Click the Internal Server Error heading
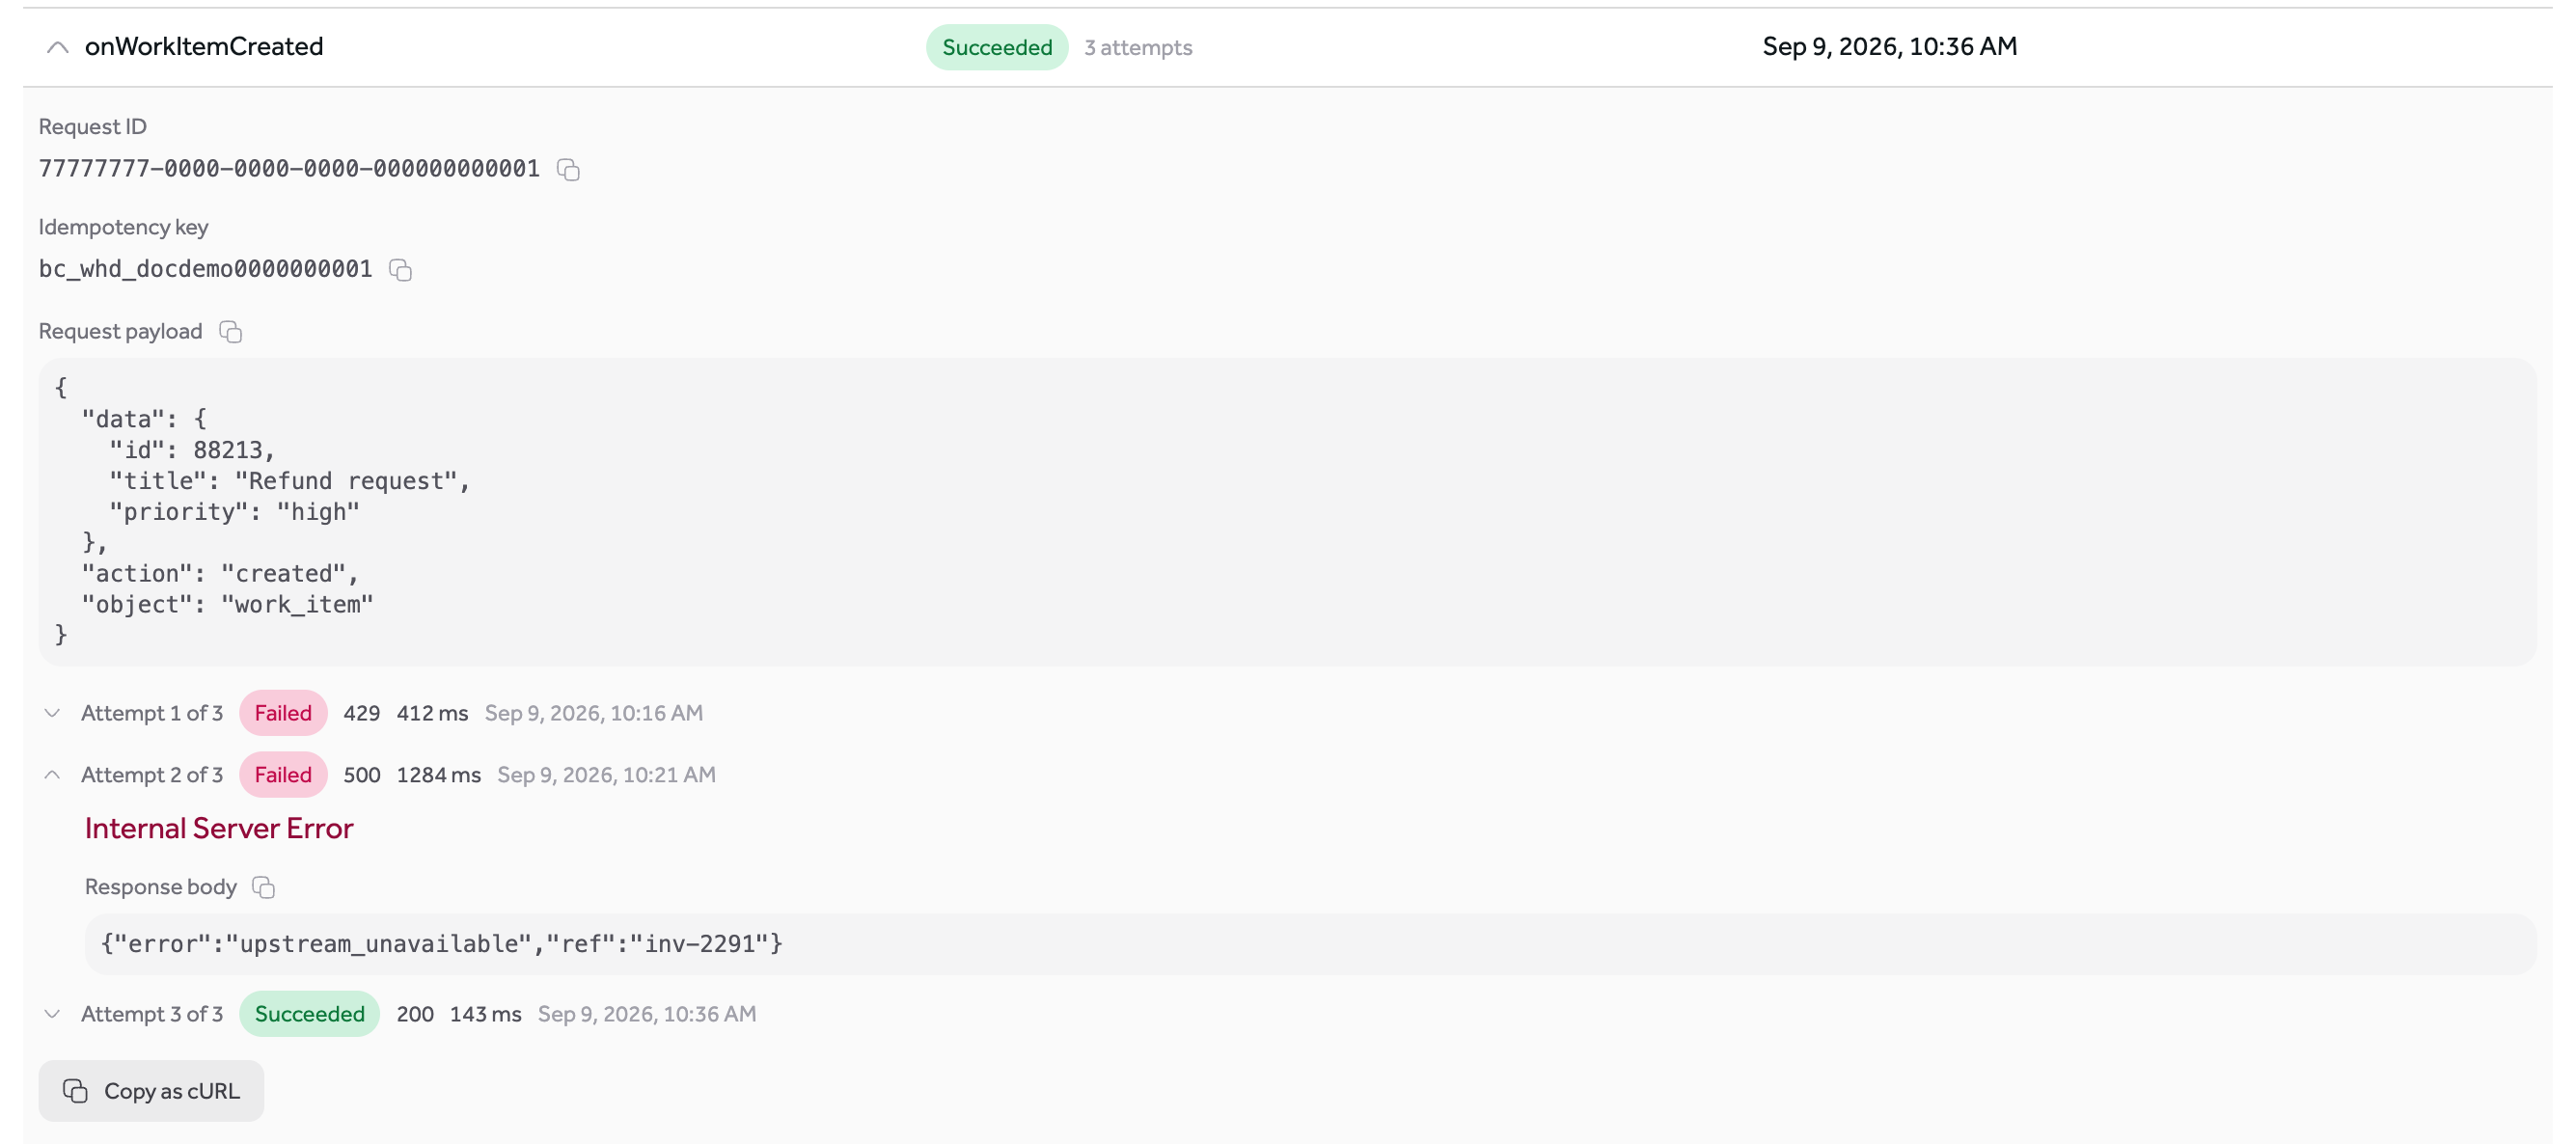 coord(219,829)
